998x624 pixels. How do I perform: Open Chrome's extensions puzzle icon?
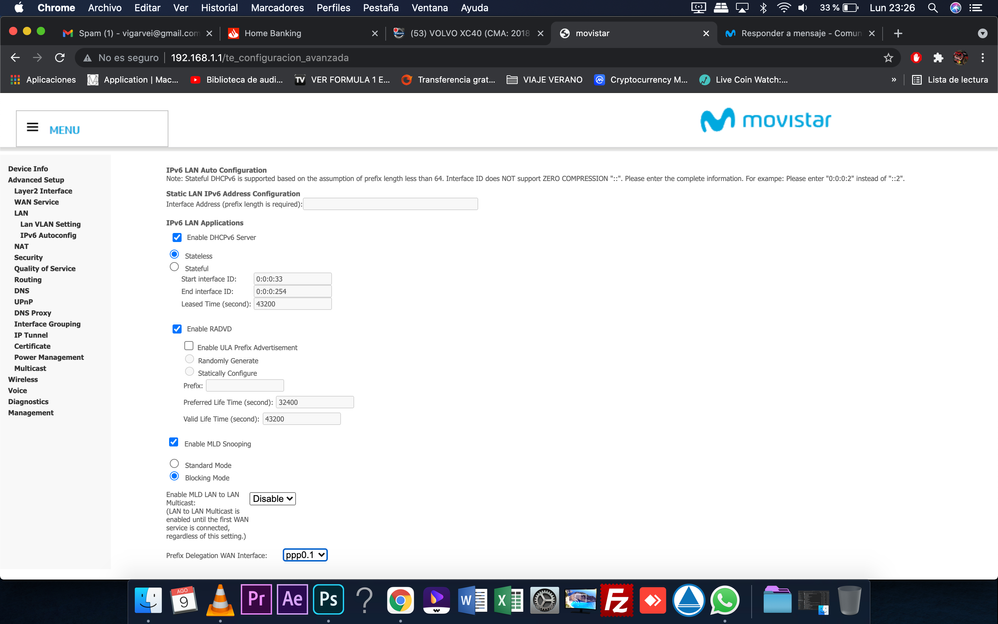coord(938,58)
